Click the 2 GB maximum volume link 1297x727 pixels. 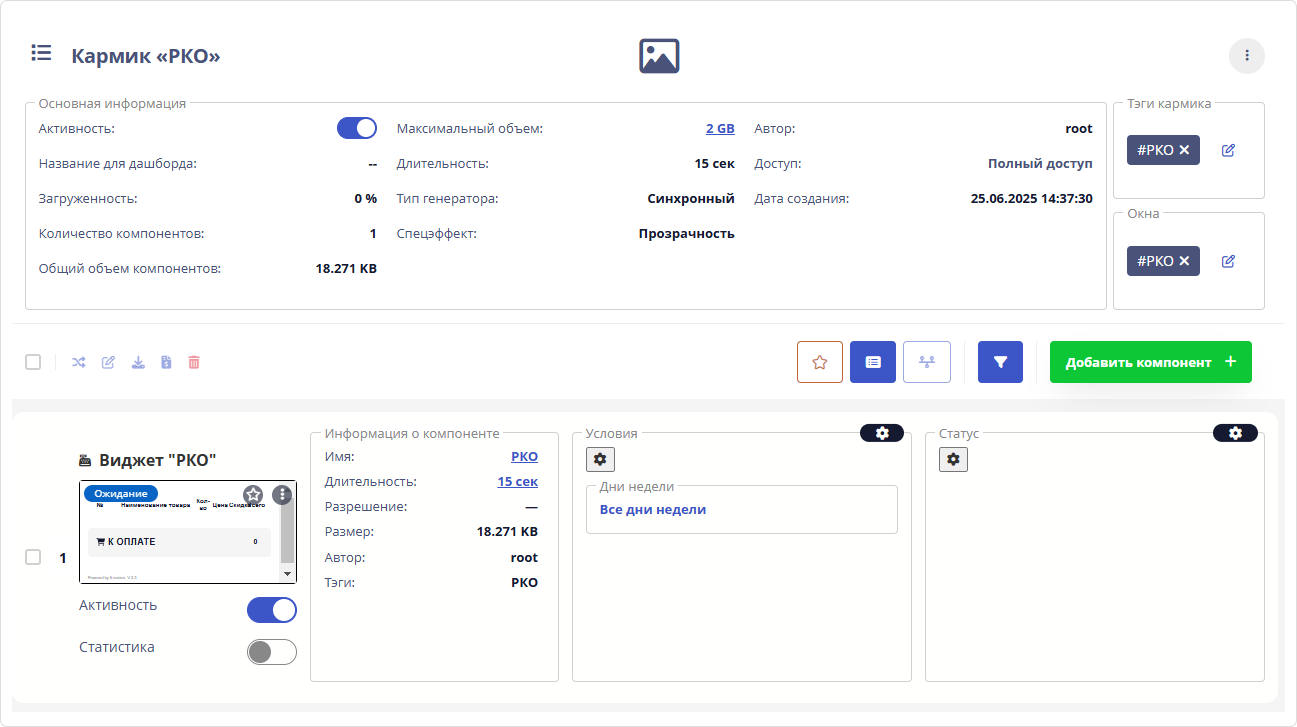pos(720,129)
